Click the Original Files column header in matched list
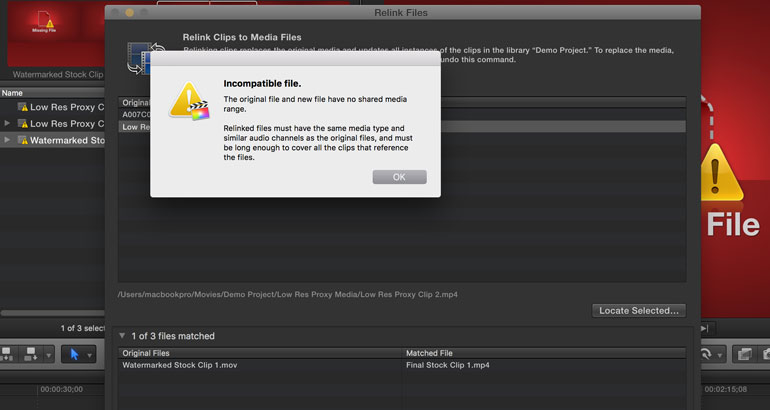The width and height of the screenshot is (770, 410). click(x=260, y=353)
